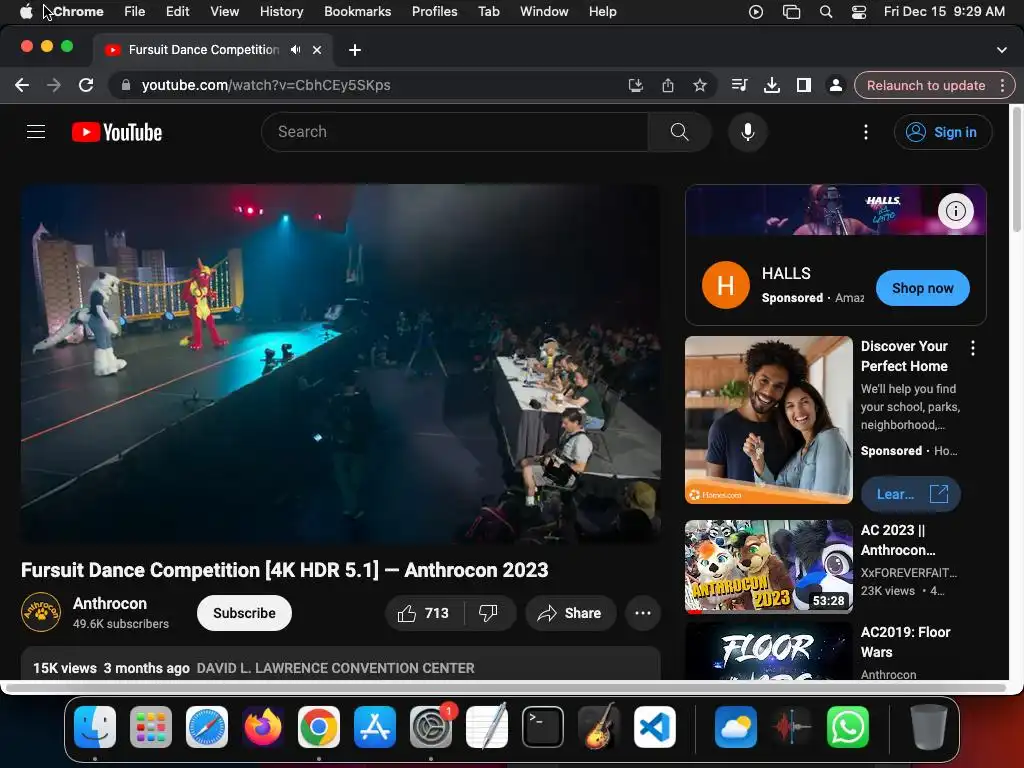Close the Fursuit Dance Competition tab

[317, 50]
